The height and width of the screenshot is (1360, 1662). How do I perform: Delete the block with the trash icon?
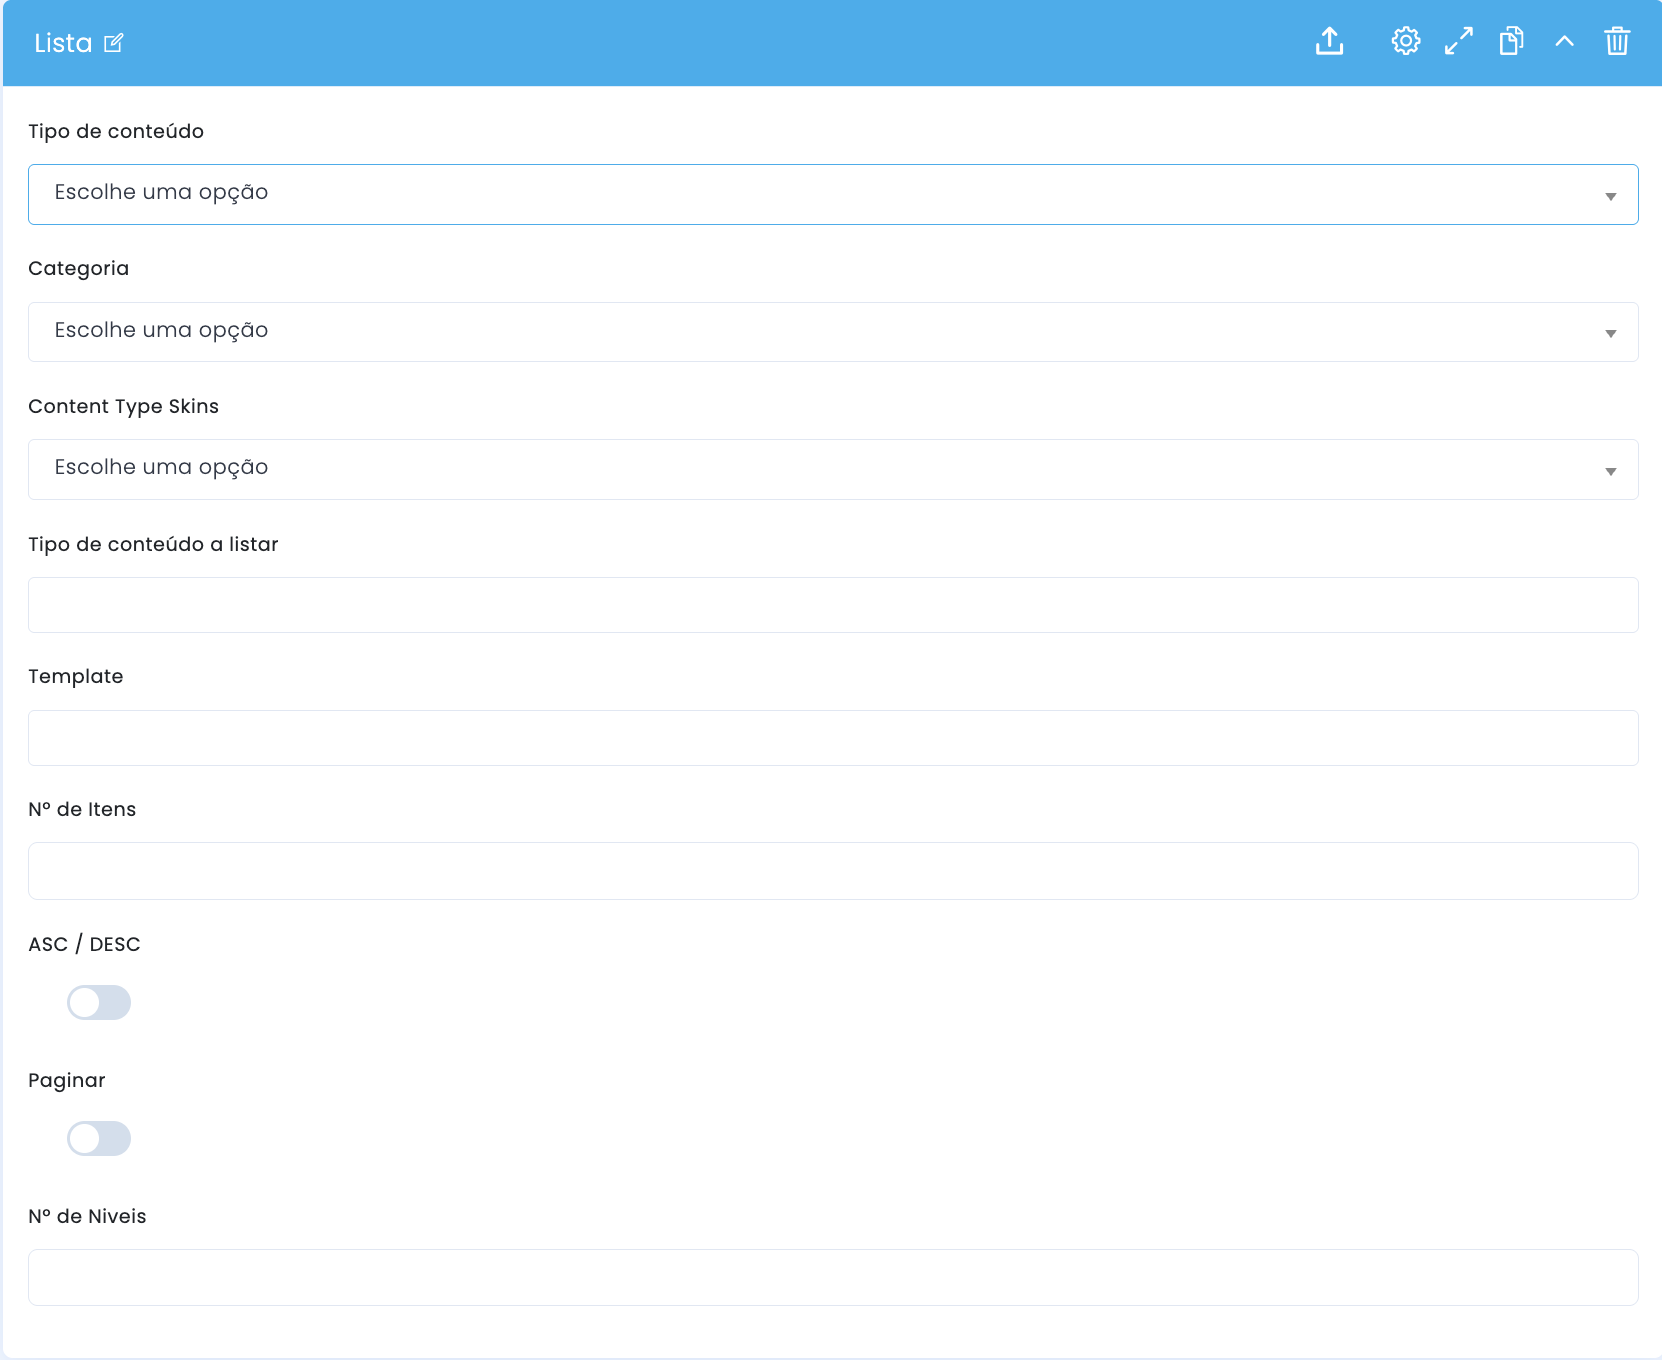[x=1617, y=42]
